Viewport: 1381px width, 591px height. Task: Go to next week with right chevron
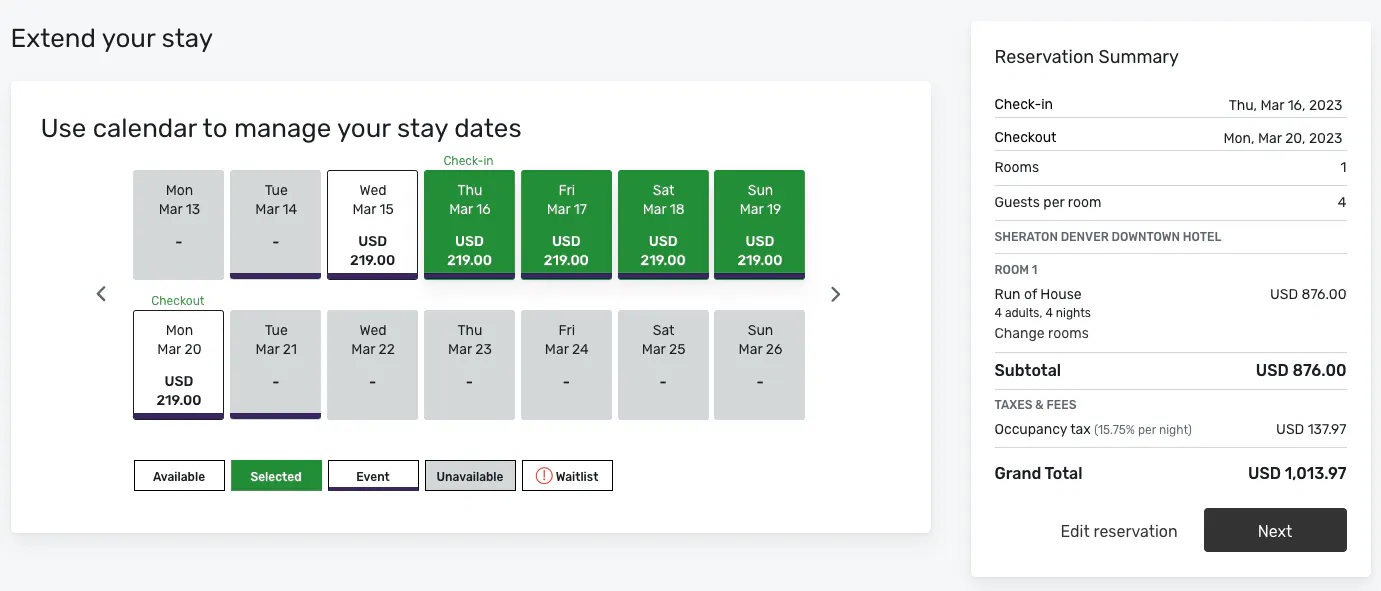pos(836,294)
